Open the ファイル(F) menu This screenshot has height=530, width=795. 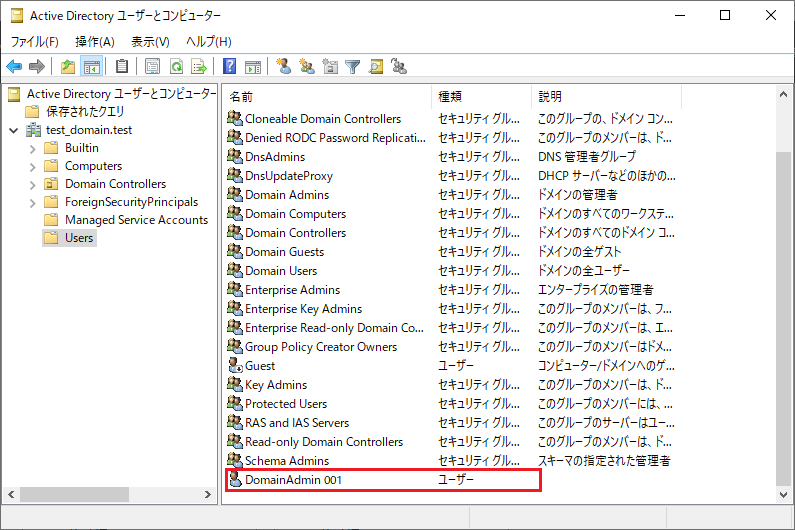(34, 42)
